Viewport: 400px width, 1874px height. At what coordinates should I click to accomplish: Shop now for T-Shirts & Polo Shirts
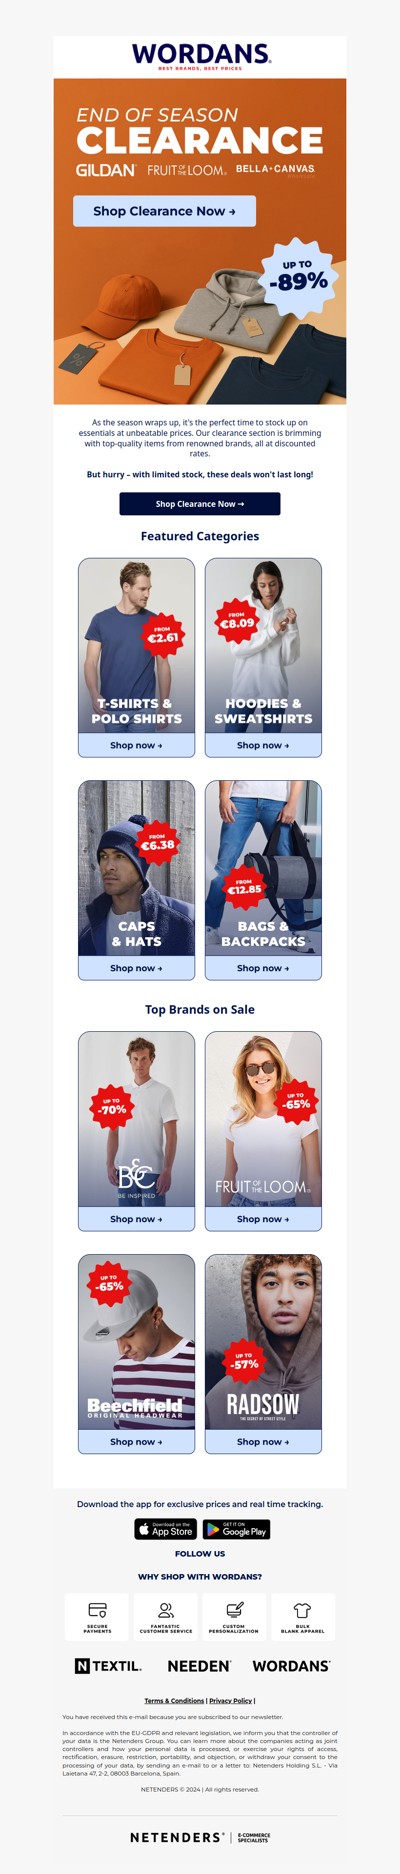[x=136, y=745]
